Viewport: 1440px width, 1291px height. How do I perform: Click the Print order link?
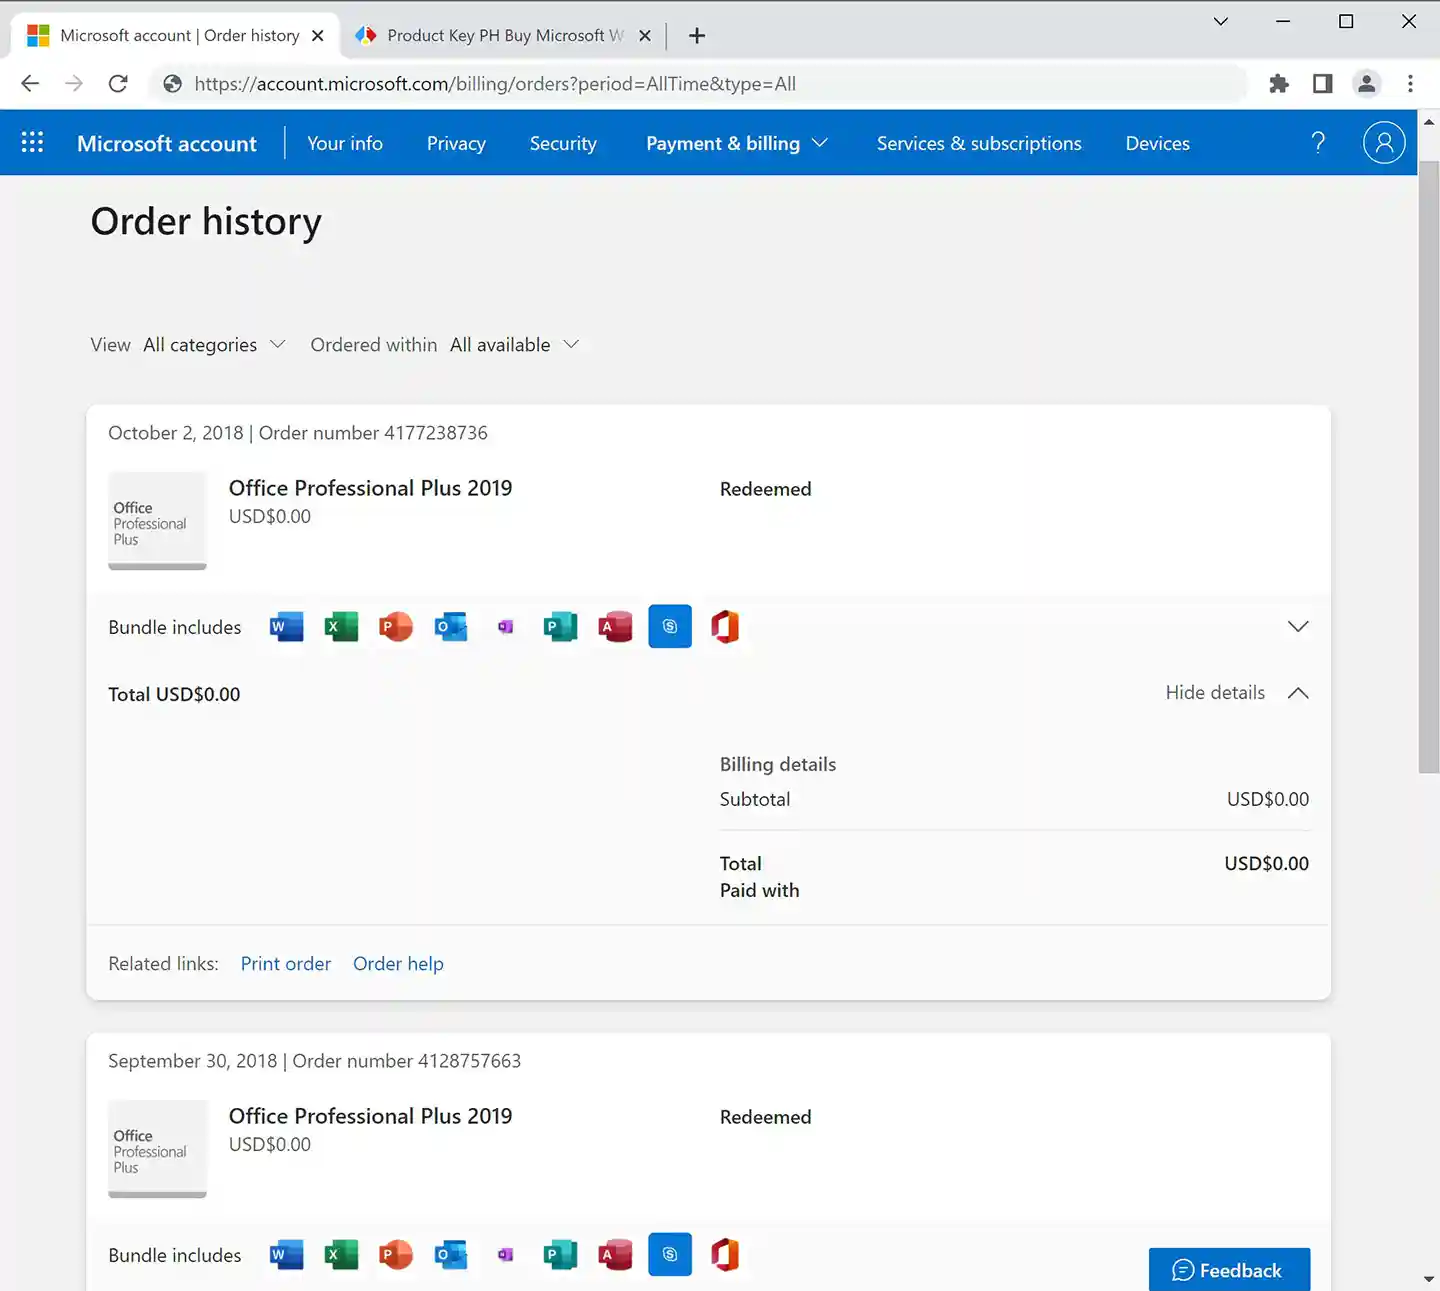pyautogui.click(x=285, y=964)
